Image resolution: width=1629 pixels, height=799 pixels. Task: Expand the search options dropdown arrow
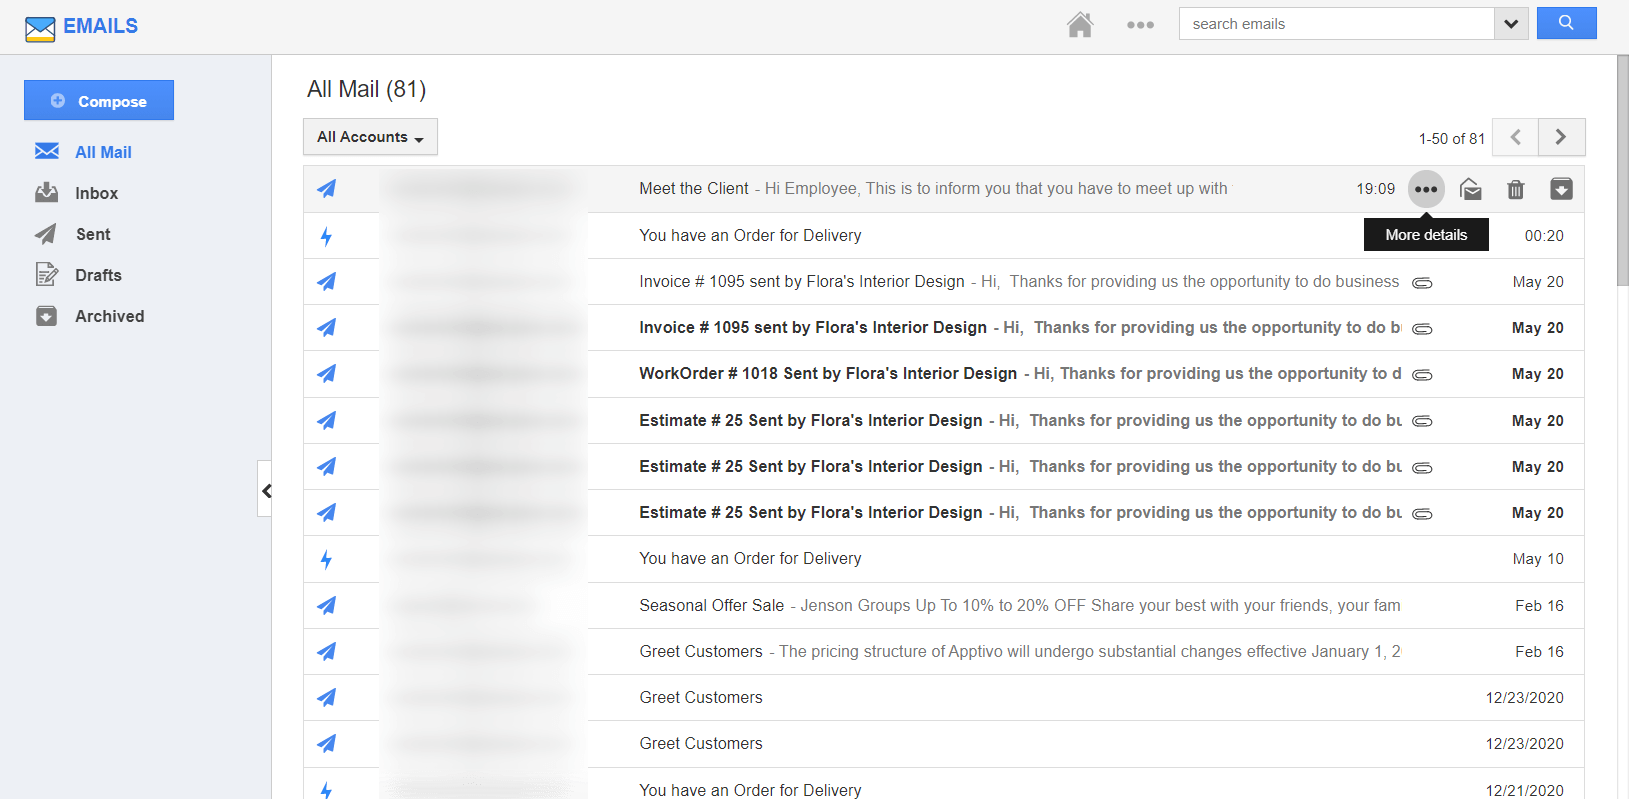(x=1511, y=24)
